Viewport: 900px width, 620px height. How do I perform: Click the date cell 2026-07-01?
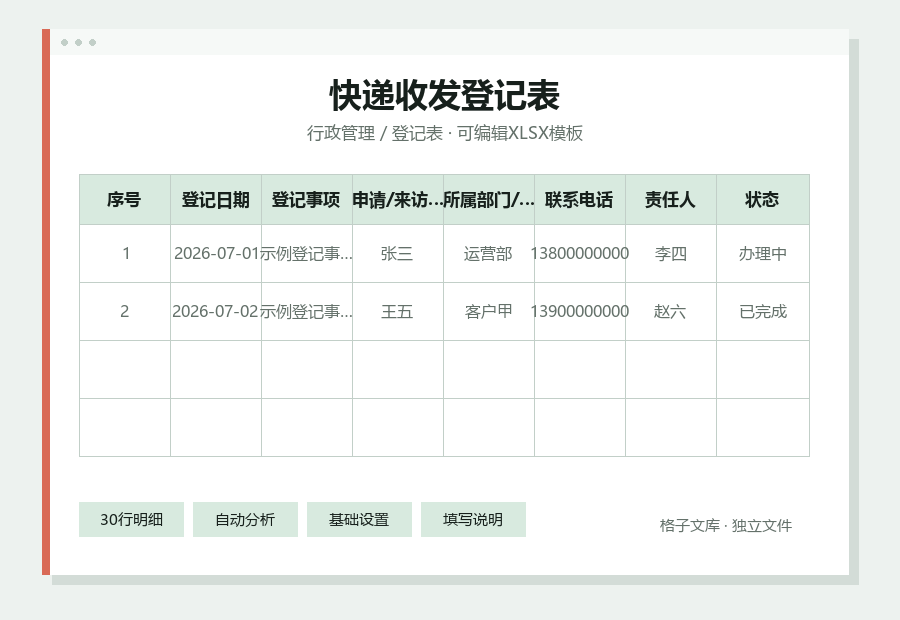(216, 254)
